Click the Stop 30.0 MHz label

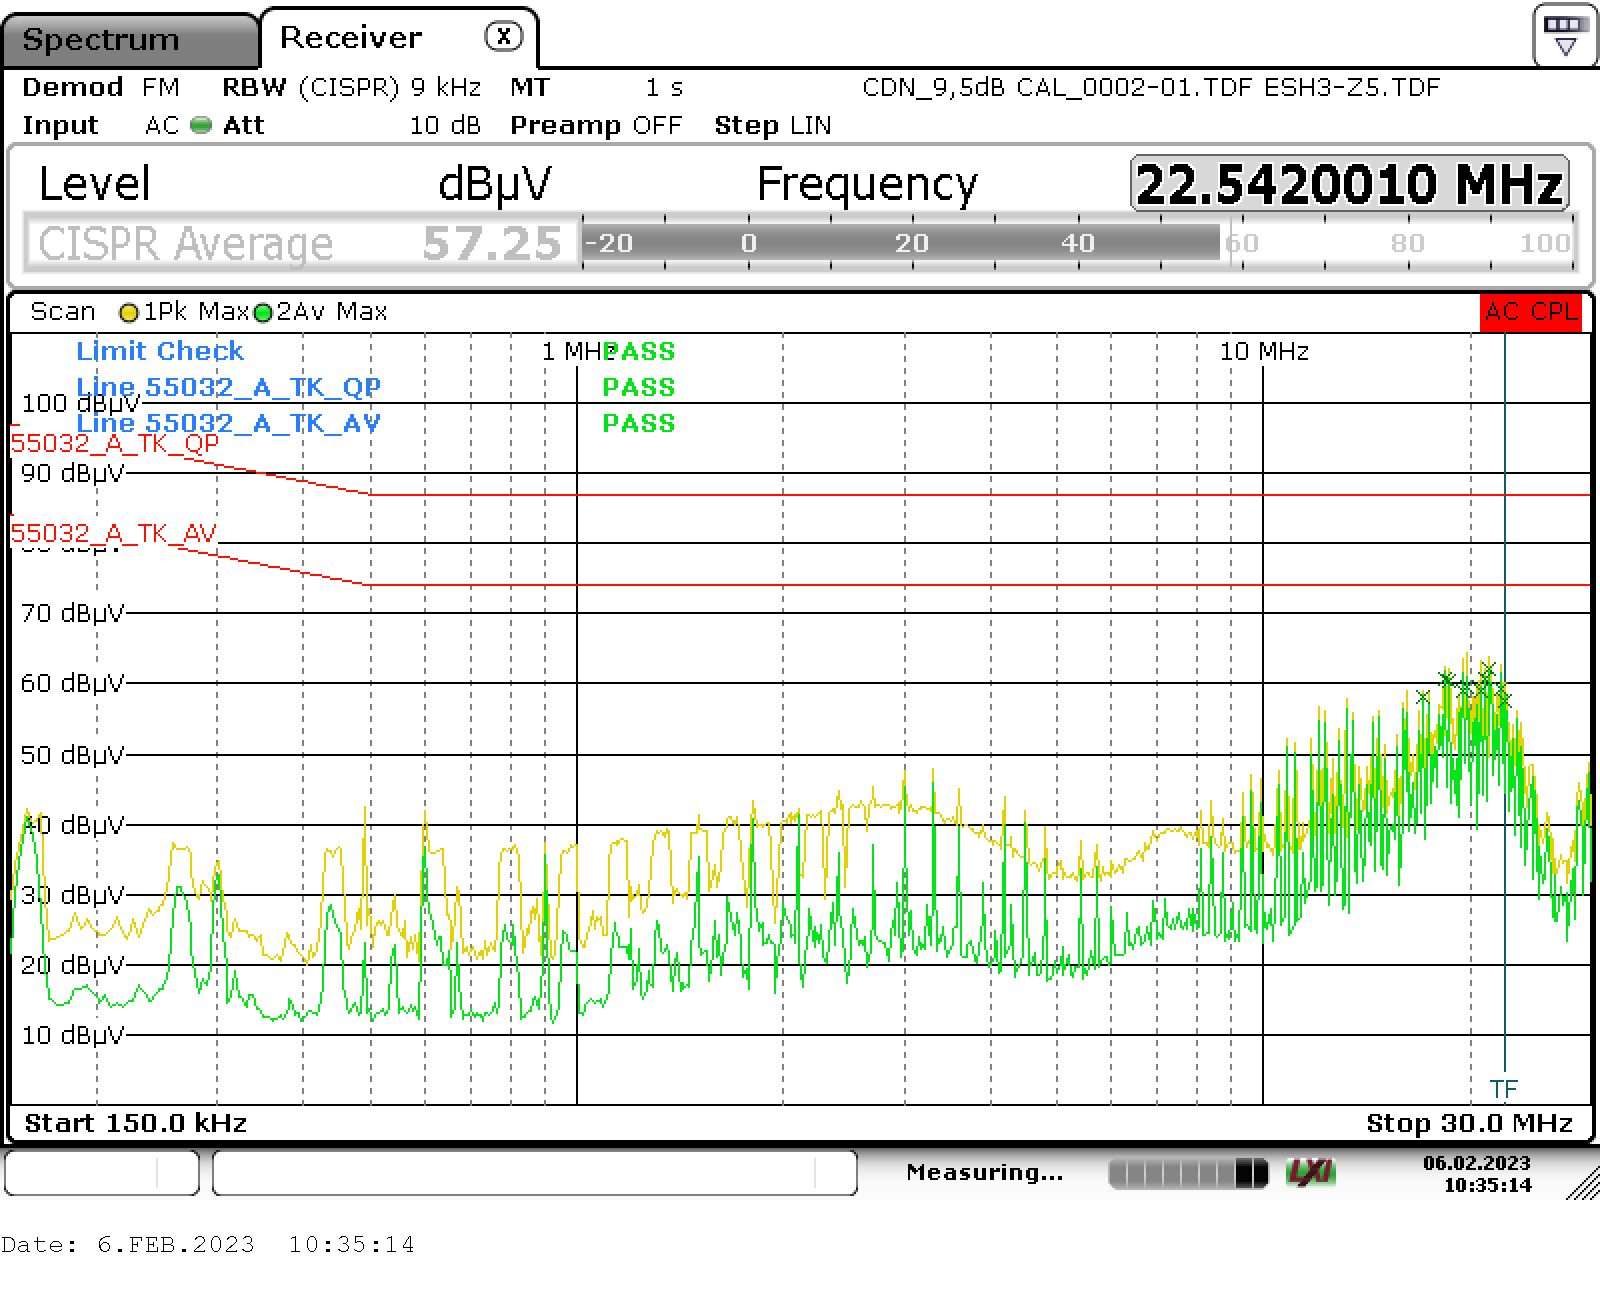pyautogui.click(x=1469, y=1123)
